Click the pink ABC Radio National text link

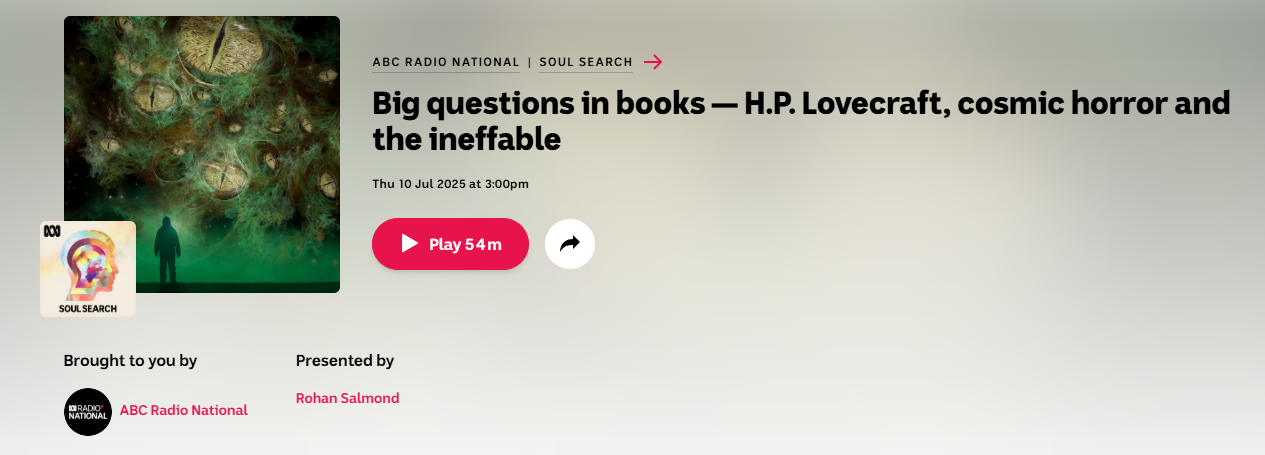(184, 410)
